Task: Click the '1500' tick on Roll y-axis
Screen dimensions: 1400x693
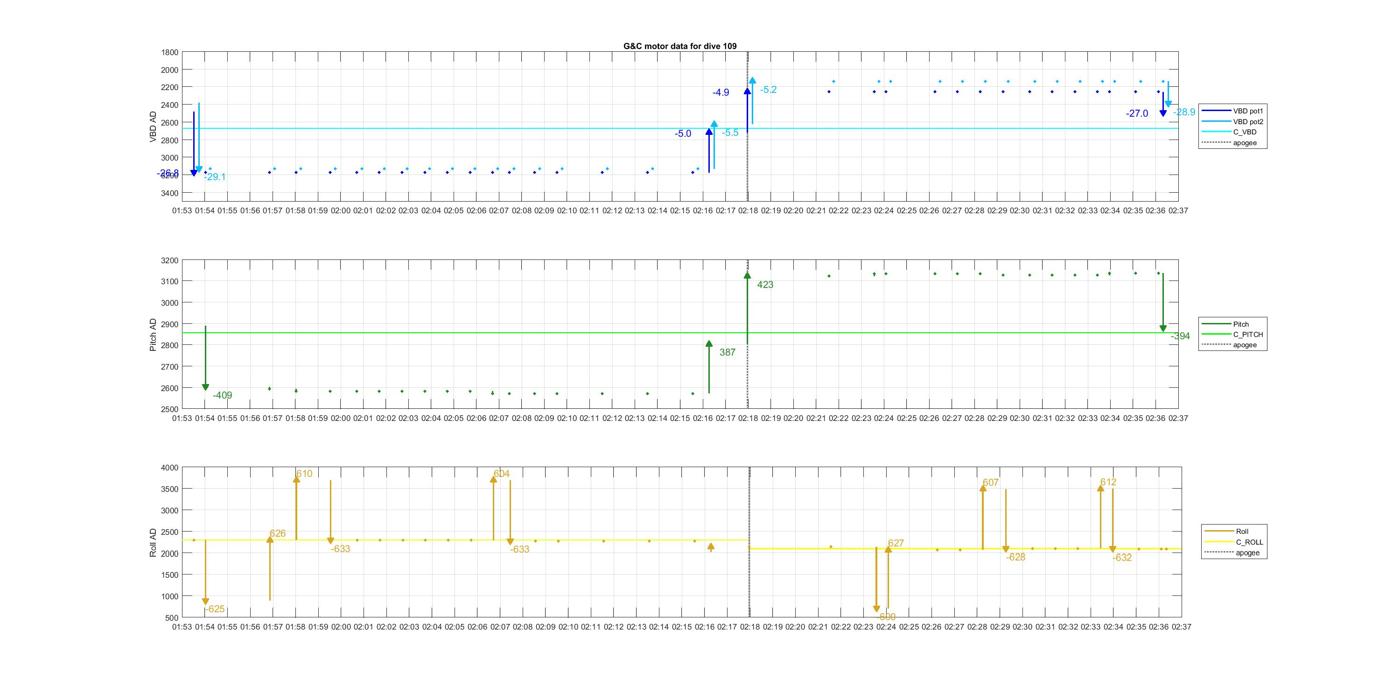Action: [170, 575]
